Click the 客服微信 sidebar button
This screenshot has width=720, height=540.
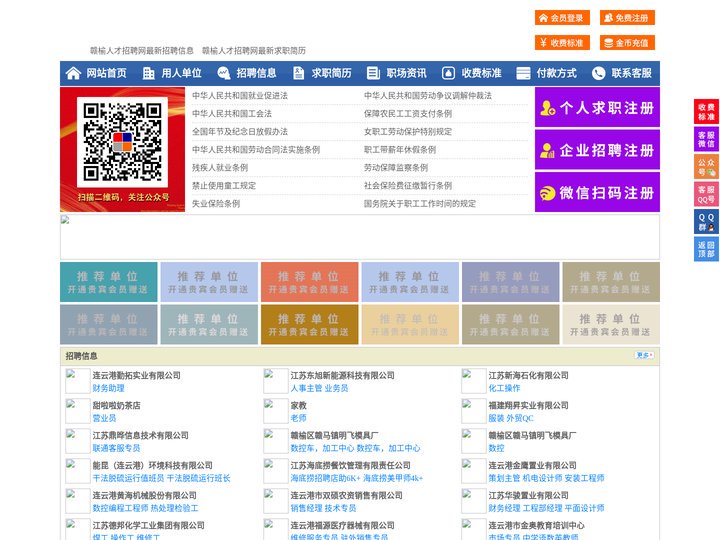pyautogui.click(x=706, y=139)
